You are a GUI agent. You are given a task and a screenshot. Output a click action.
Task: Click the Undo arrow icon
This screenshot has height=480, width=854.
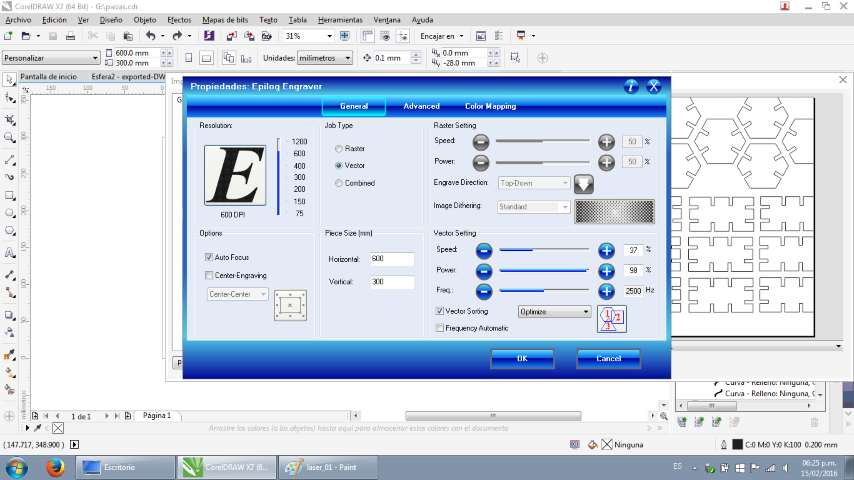click(150, 36)
